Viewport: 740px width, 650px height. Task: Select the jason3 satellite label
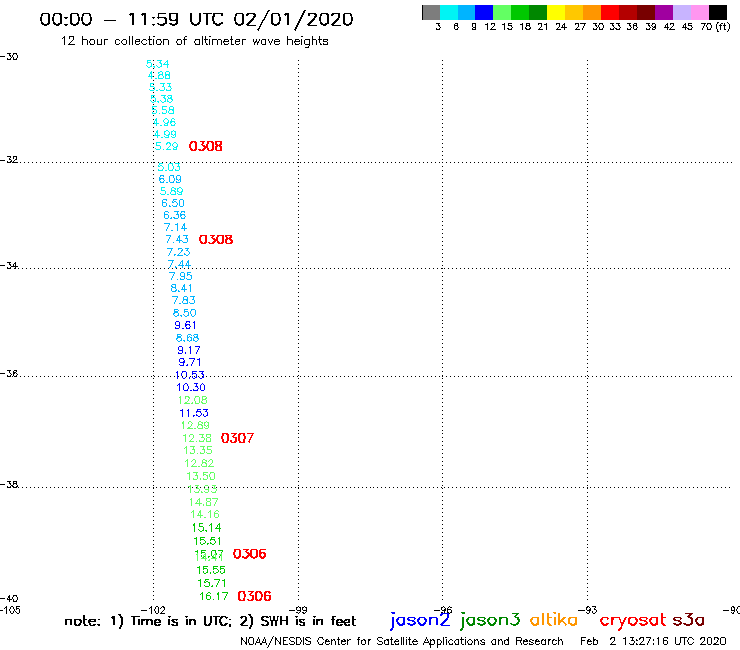(x=490, y=620)
